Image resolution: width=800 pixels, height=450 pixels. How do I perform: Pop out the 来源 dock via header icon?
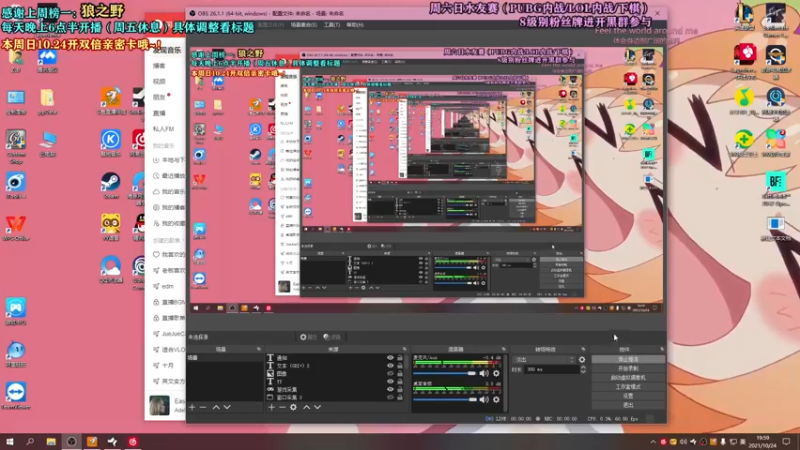click(405, 349)
